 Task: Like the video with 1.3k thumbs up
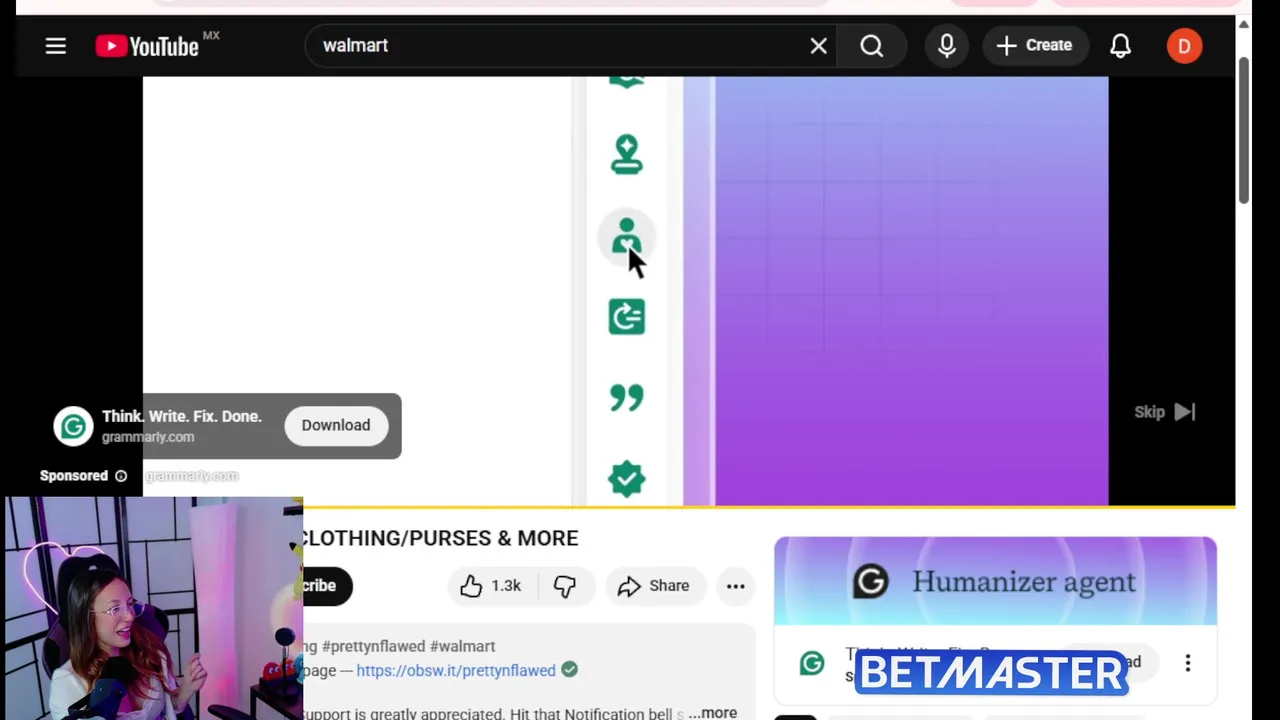coord(491,586)
